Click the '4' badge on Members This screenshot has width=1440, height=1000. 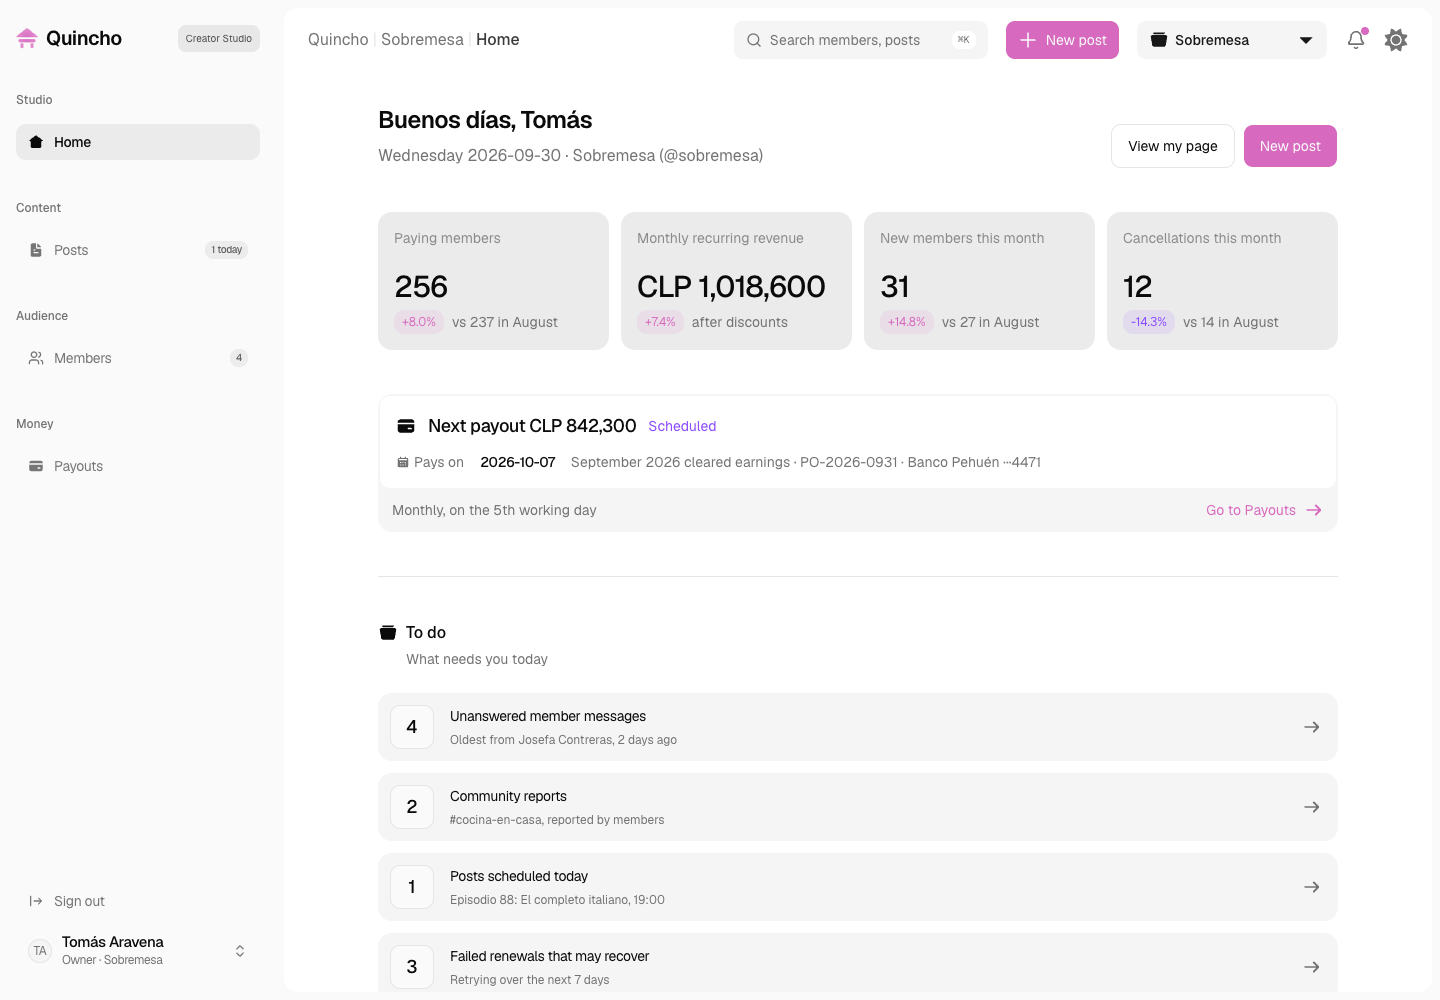tap(239, 358)
